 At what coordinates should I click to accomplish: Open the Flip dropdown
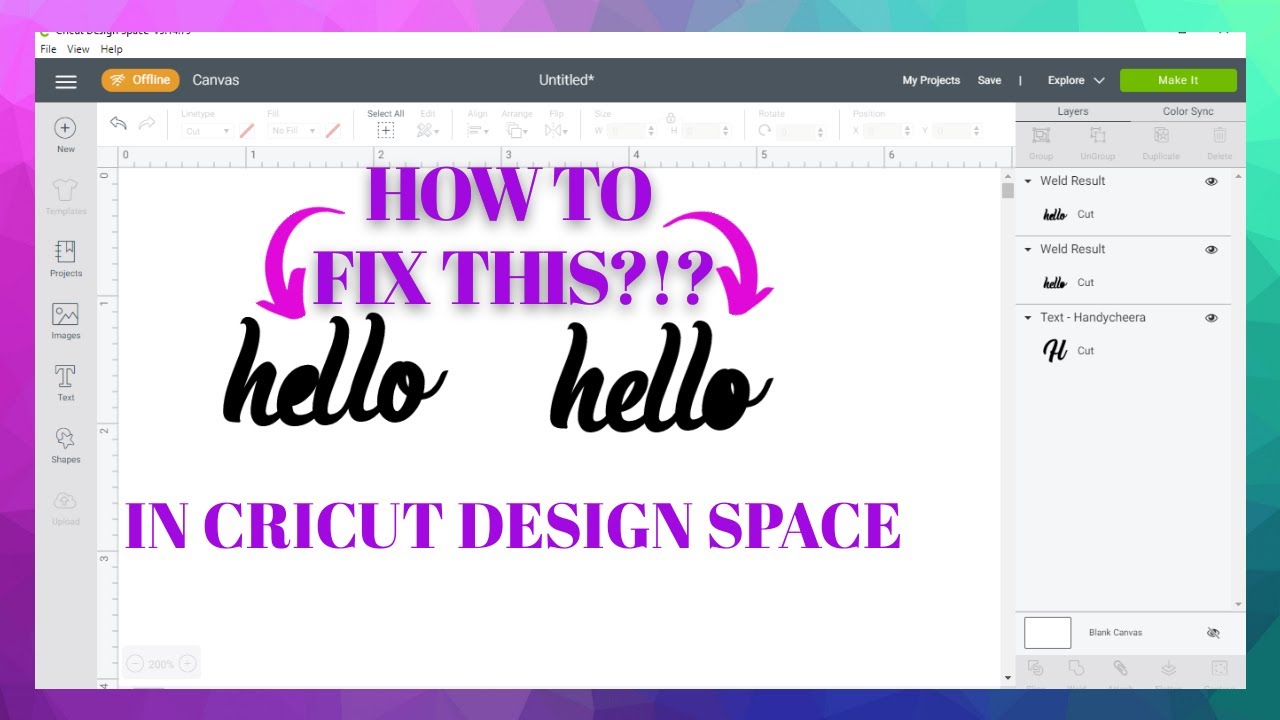556,131
